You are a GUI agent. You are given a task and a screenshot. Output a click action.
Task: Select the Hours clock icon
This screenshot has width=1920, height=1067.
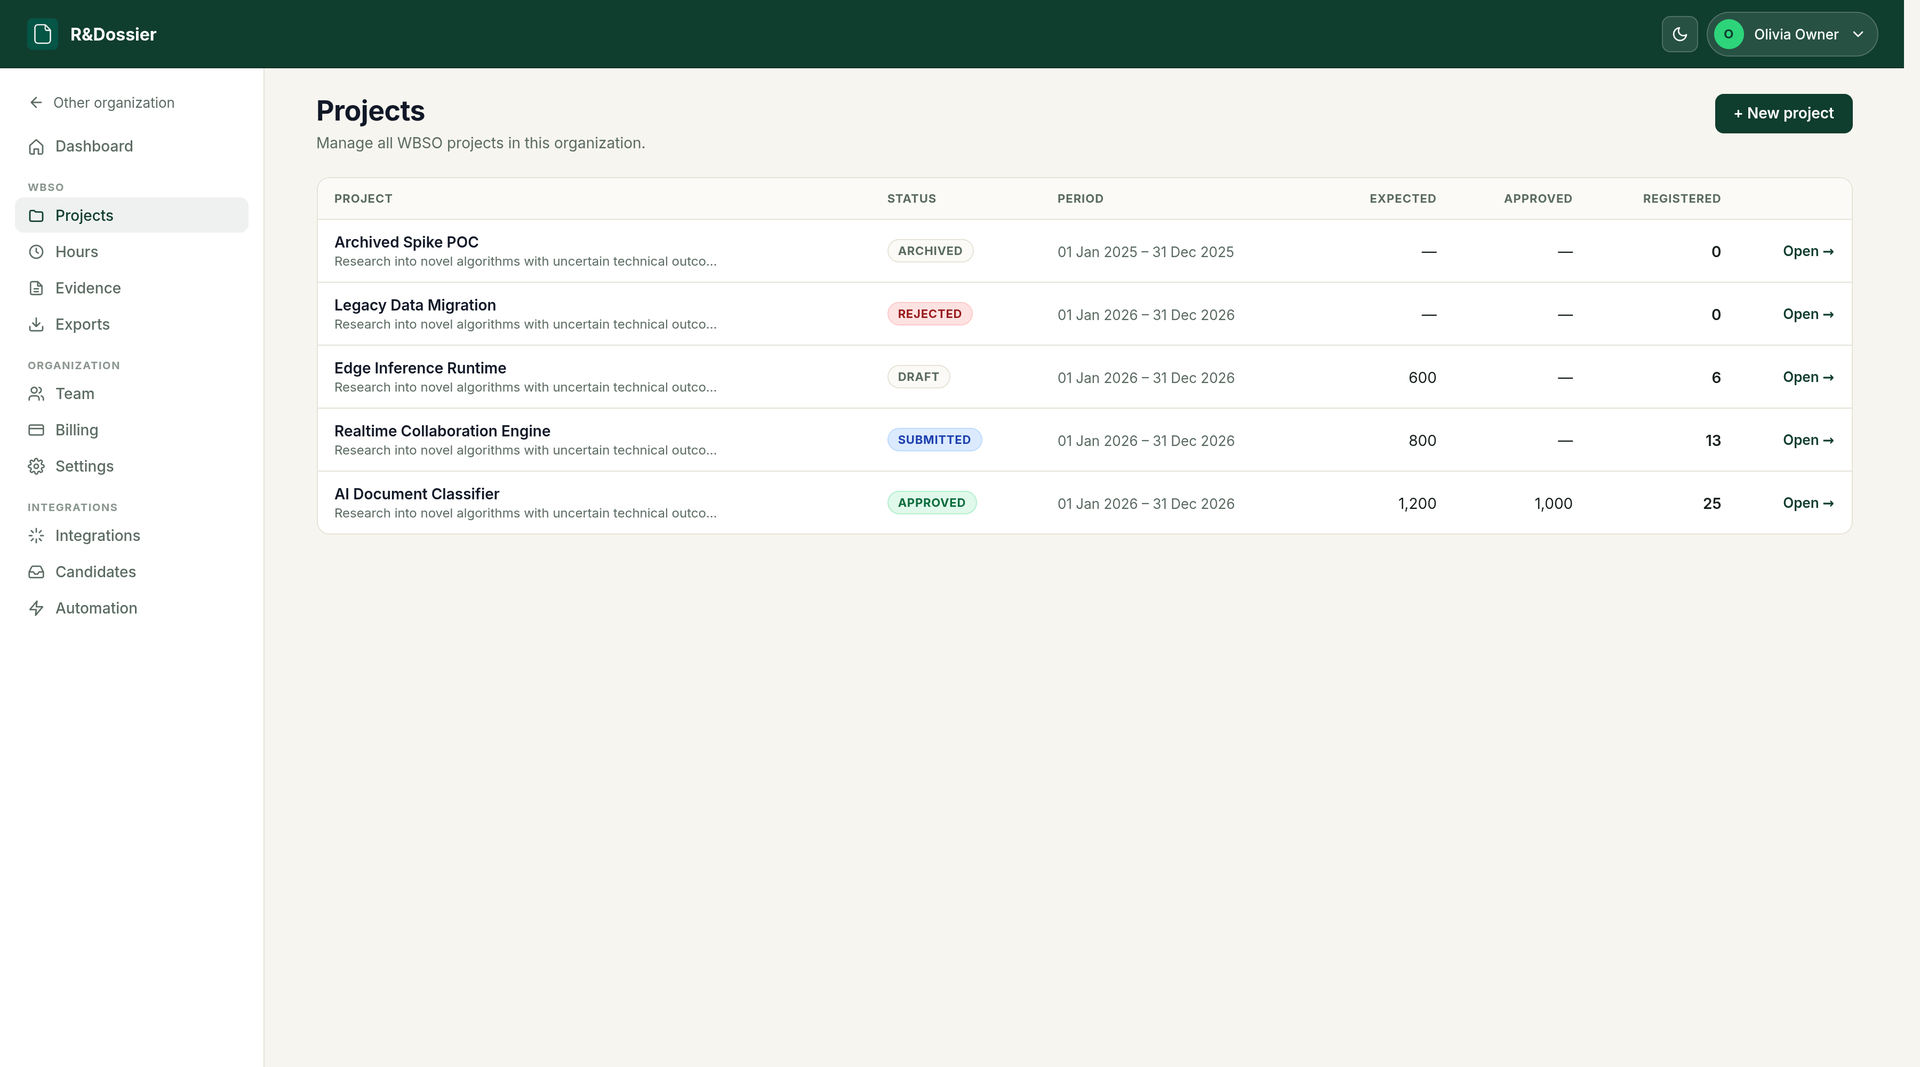[36, 252]
